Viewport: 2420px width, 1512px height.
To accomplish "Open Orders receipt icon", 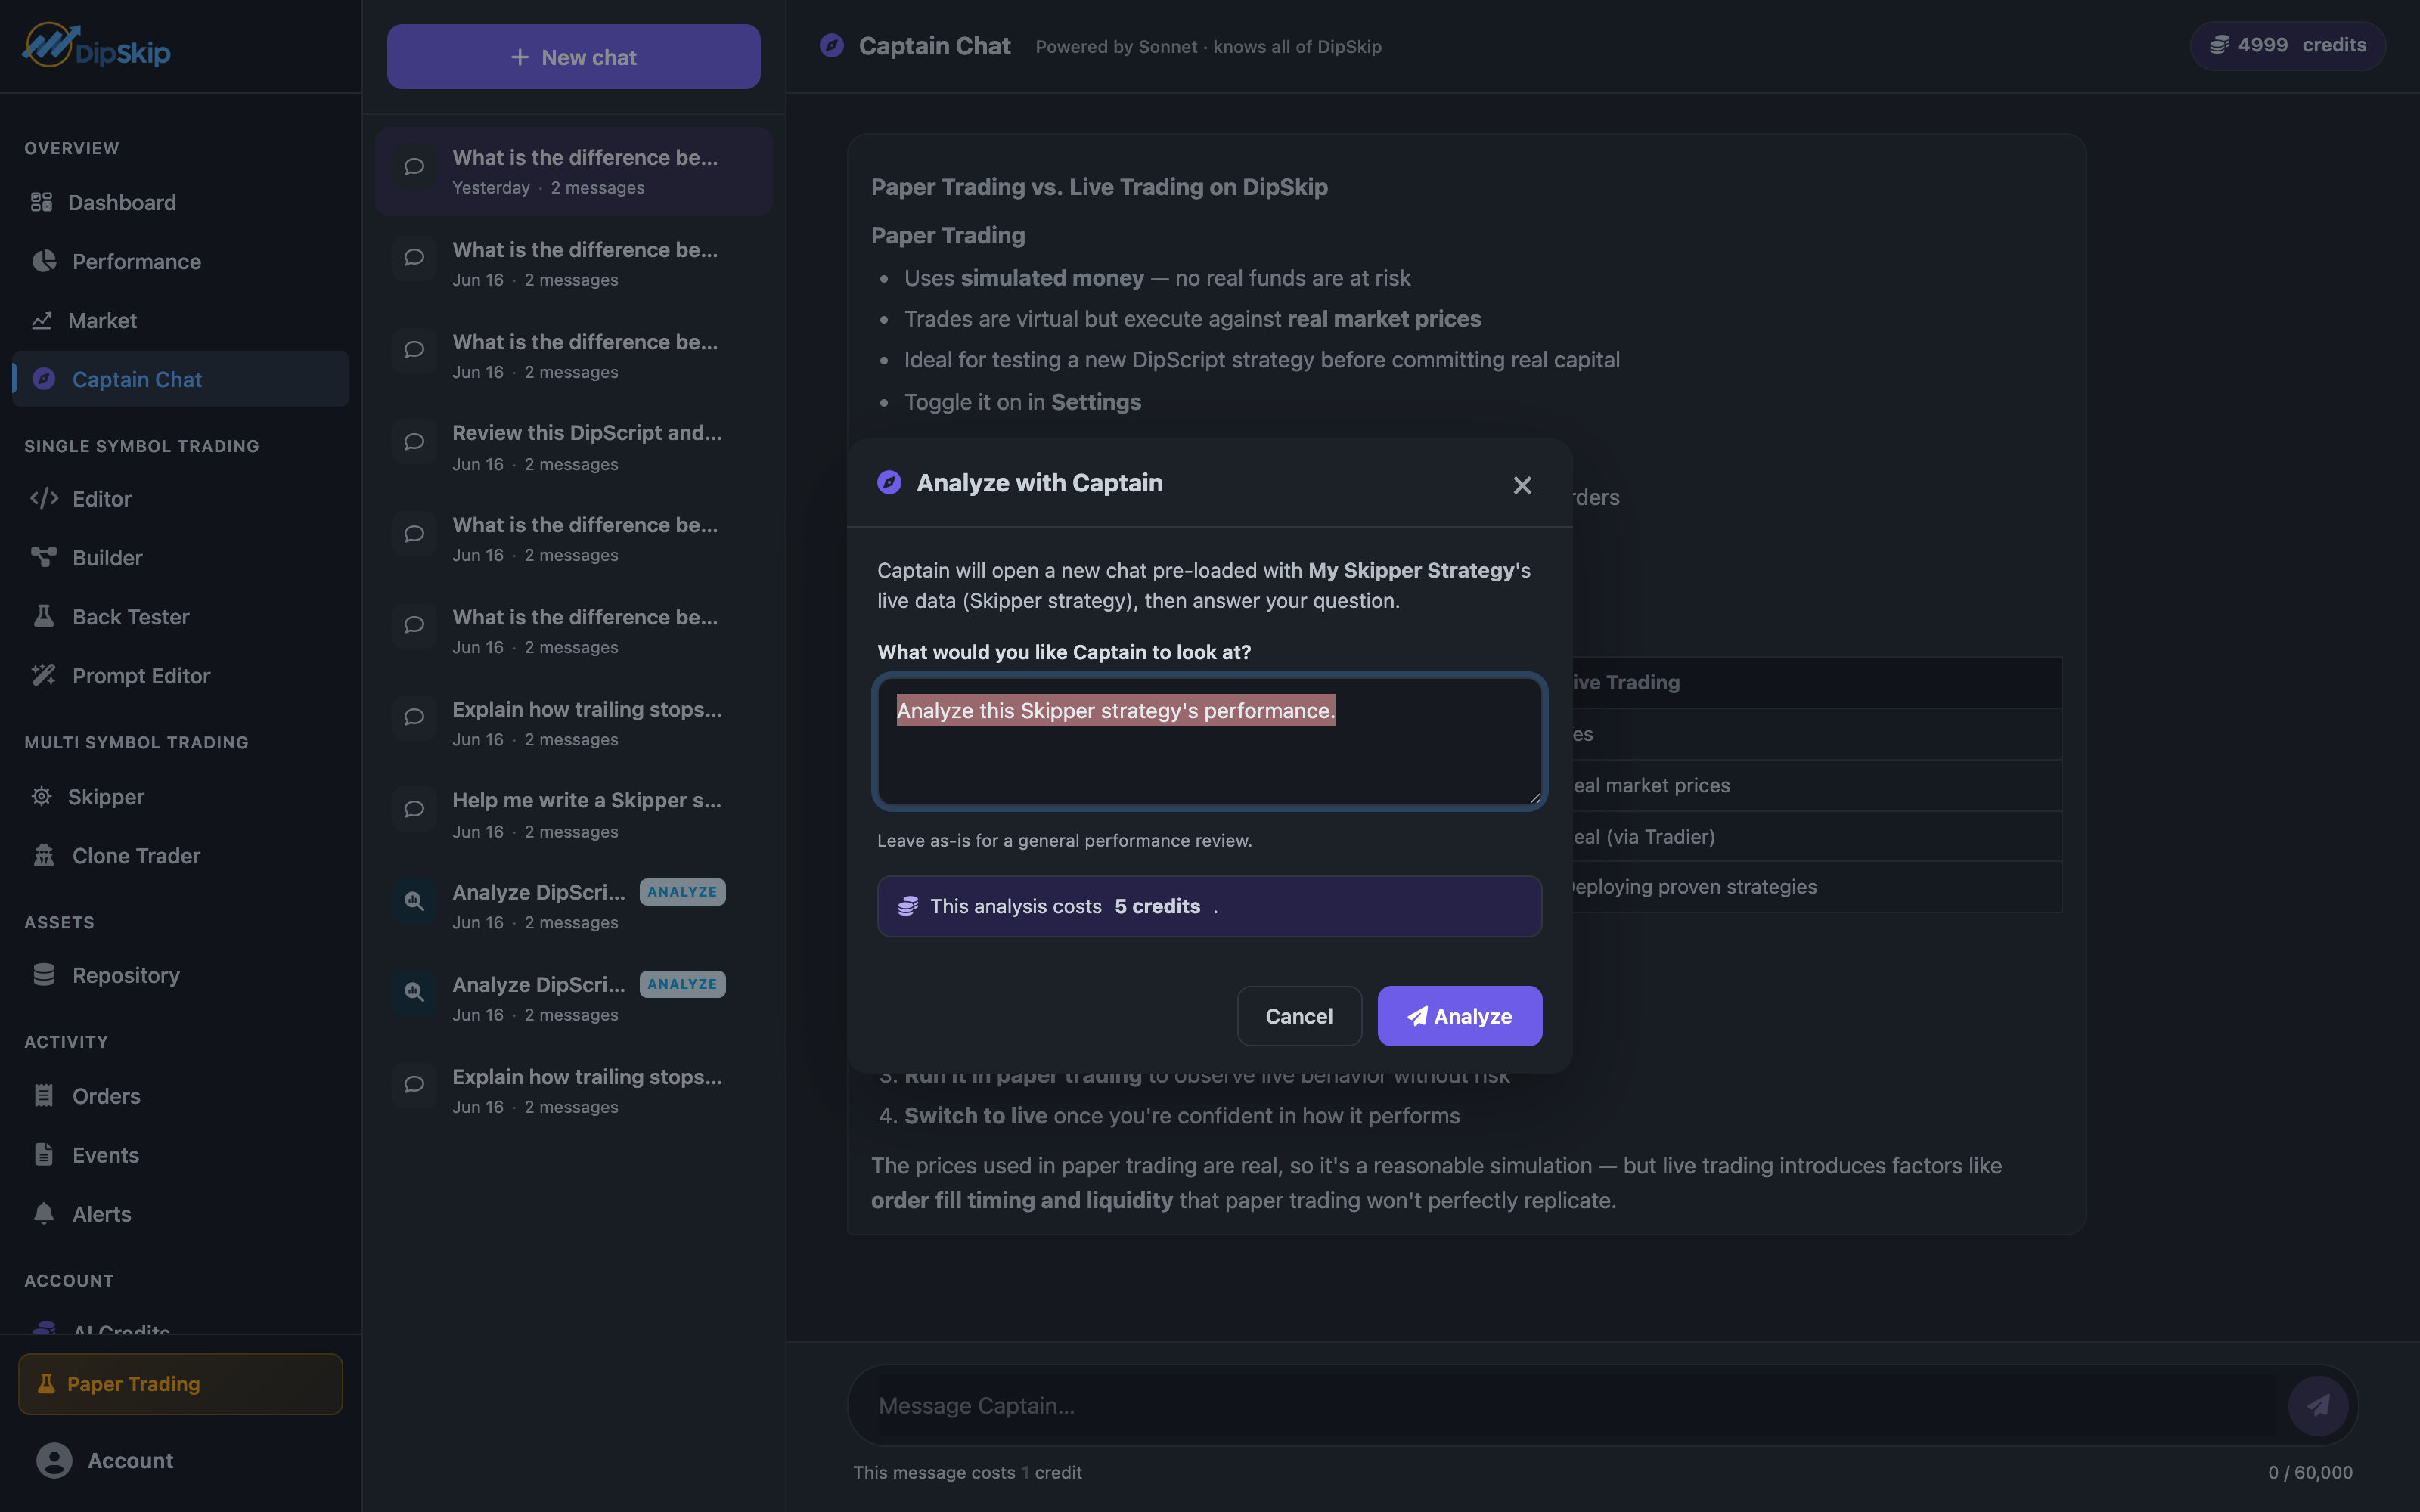I will coord(44,1095).
